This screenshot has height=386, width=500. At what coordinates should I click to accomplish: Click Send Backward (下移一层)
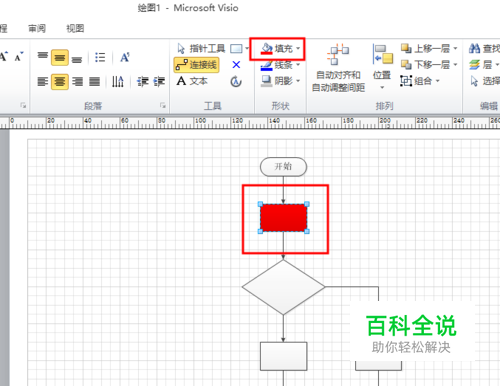click(x=426, y=65)
